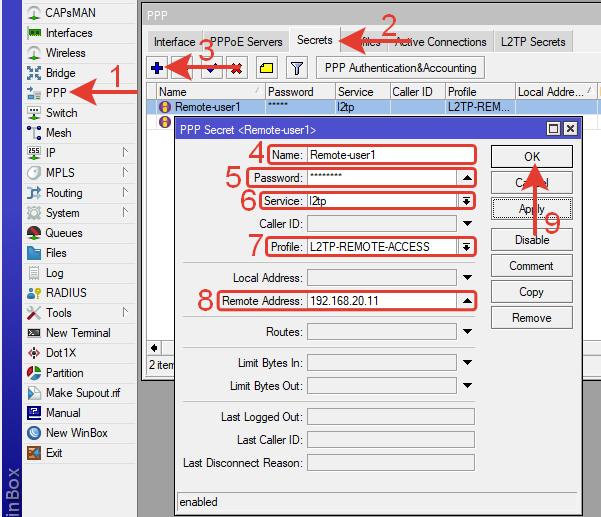Open the Service dropdown list

click(x=466, y=201)
